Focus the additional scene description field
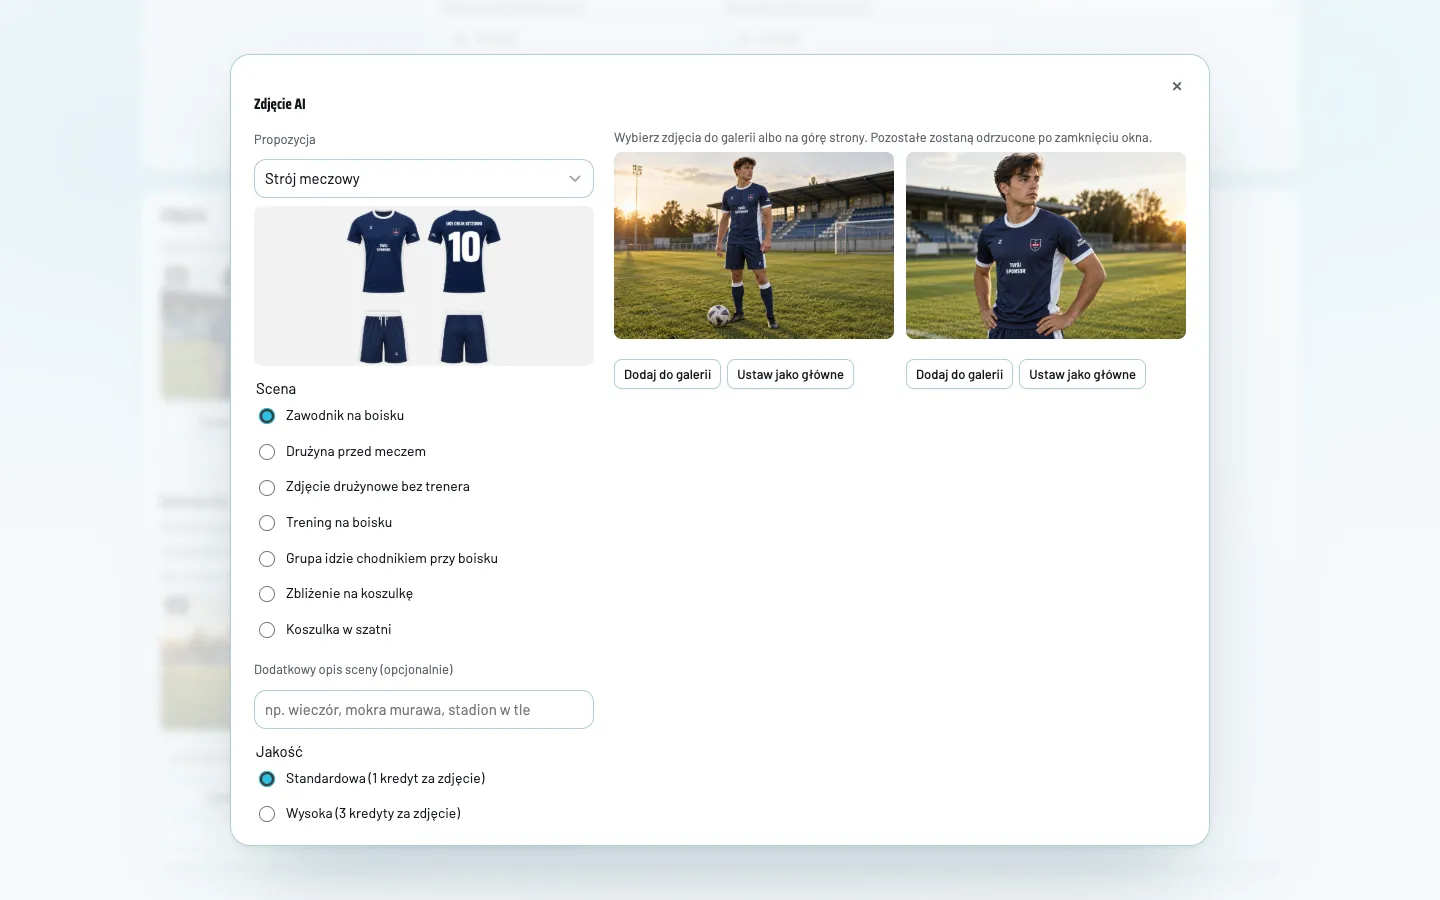This screenshot has width=1440, height=900. 424,710
